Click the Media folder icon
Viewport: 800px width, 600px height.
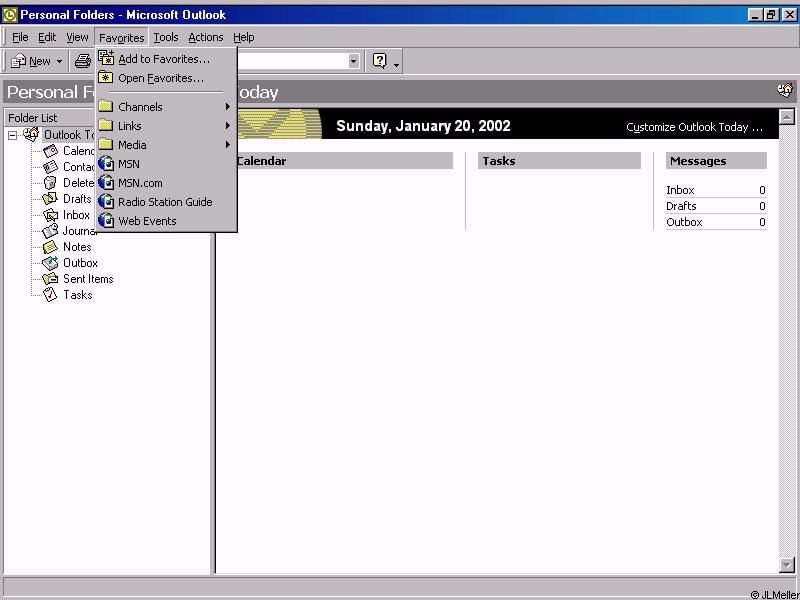click(x=106, y=144)
